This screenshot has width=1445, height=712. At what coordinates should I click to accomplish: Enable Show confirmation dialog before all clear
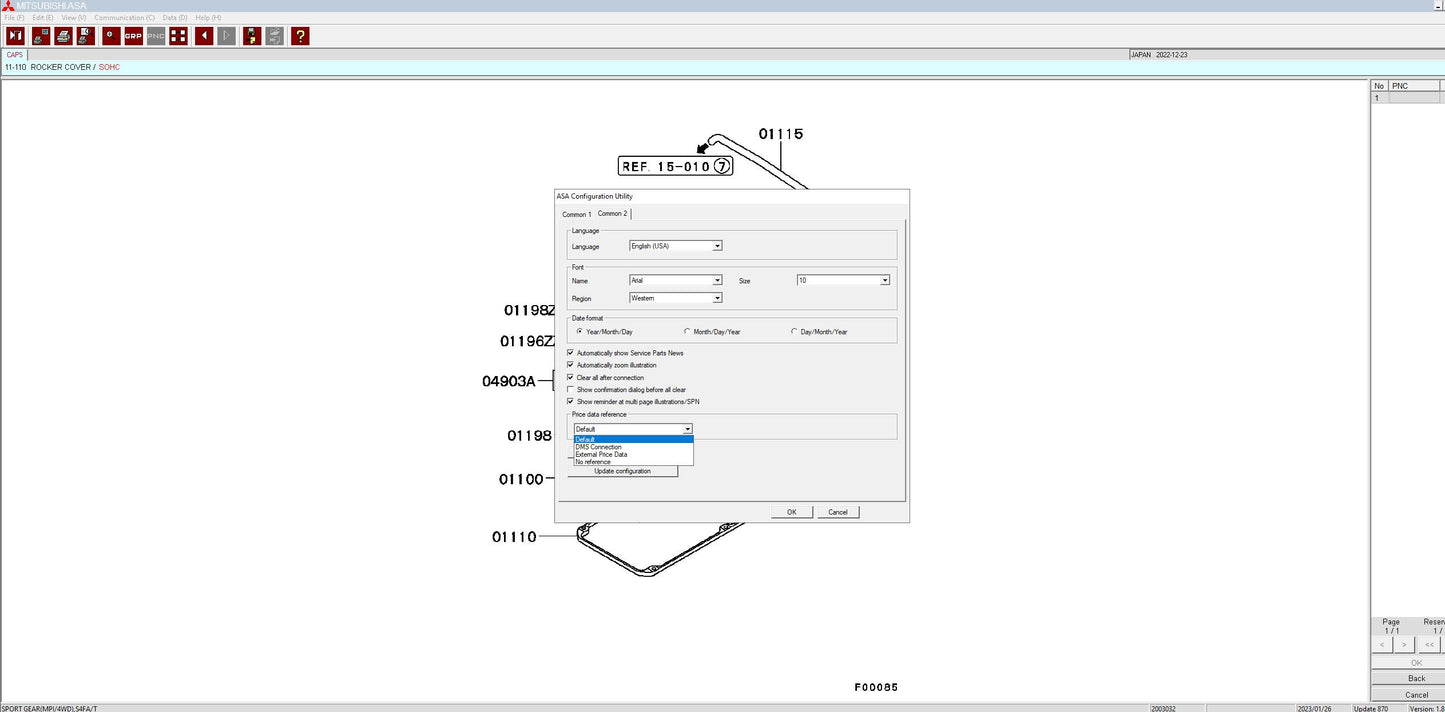tap(571, 390)
